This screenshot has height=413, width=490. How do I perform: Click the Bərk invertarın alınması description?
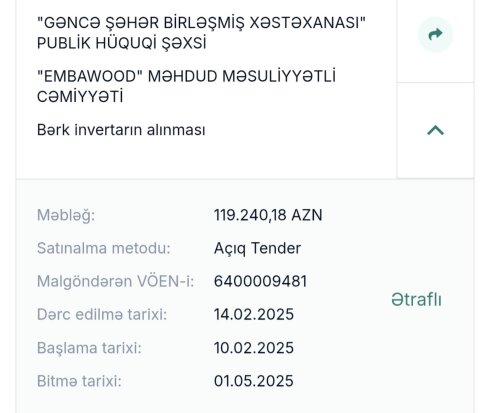point(121,130)
